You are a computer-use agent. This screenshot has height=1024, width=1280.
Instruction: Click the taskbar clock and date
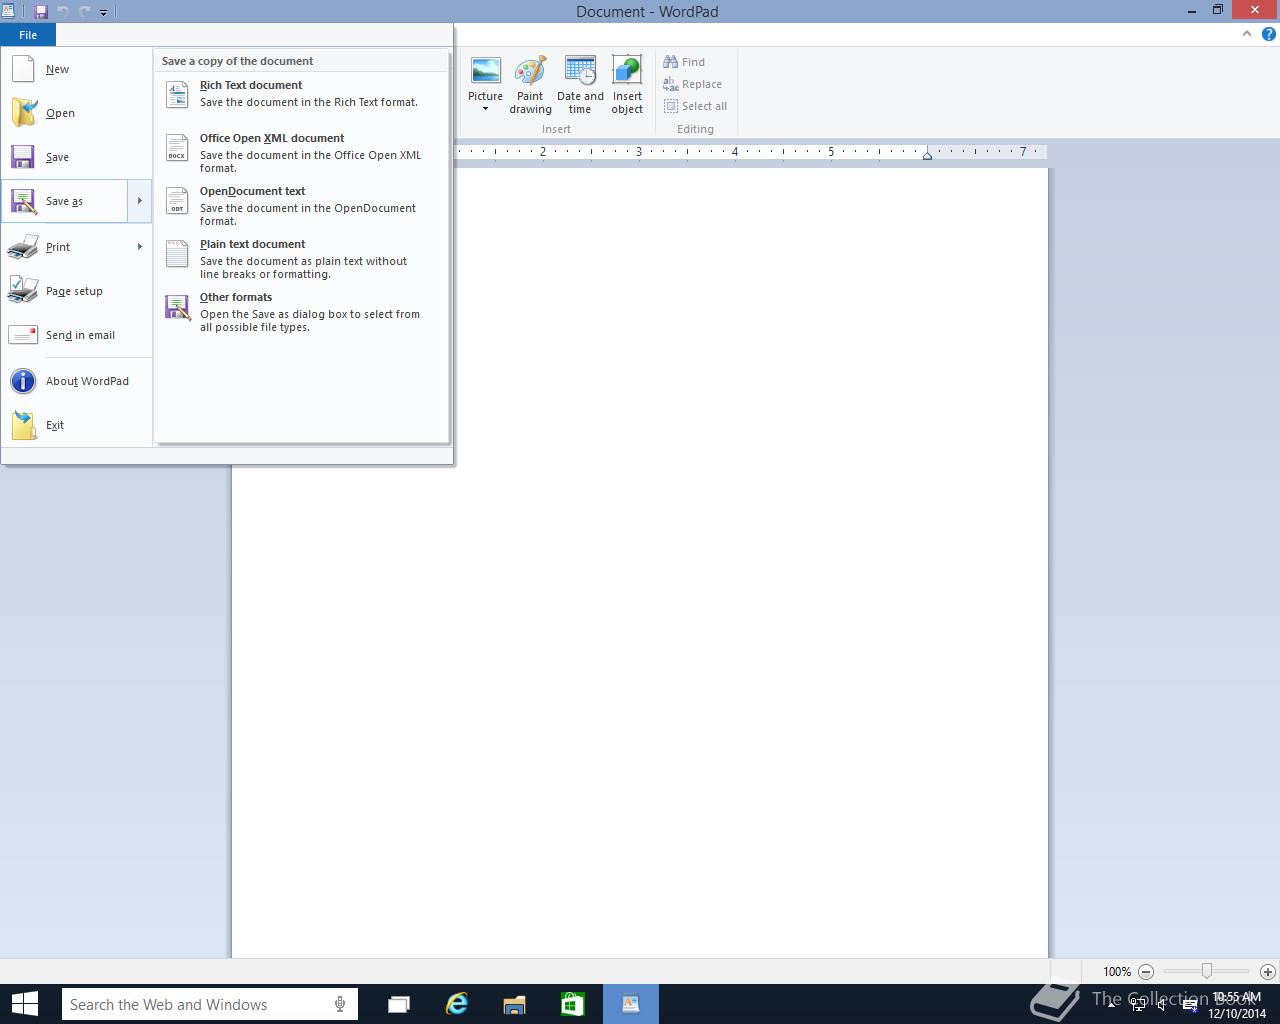(x=1237, y=1005)
